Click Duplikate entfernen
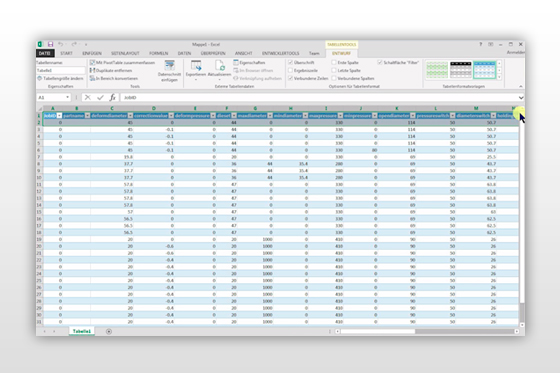This screenshot has width=560, height=373. coord(111,70)
